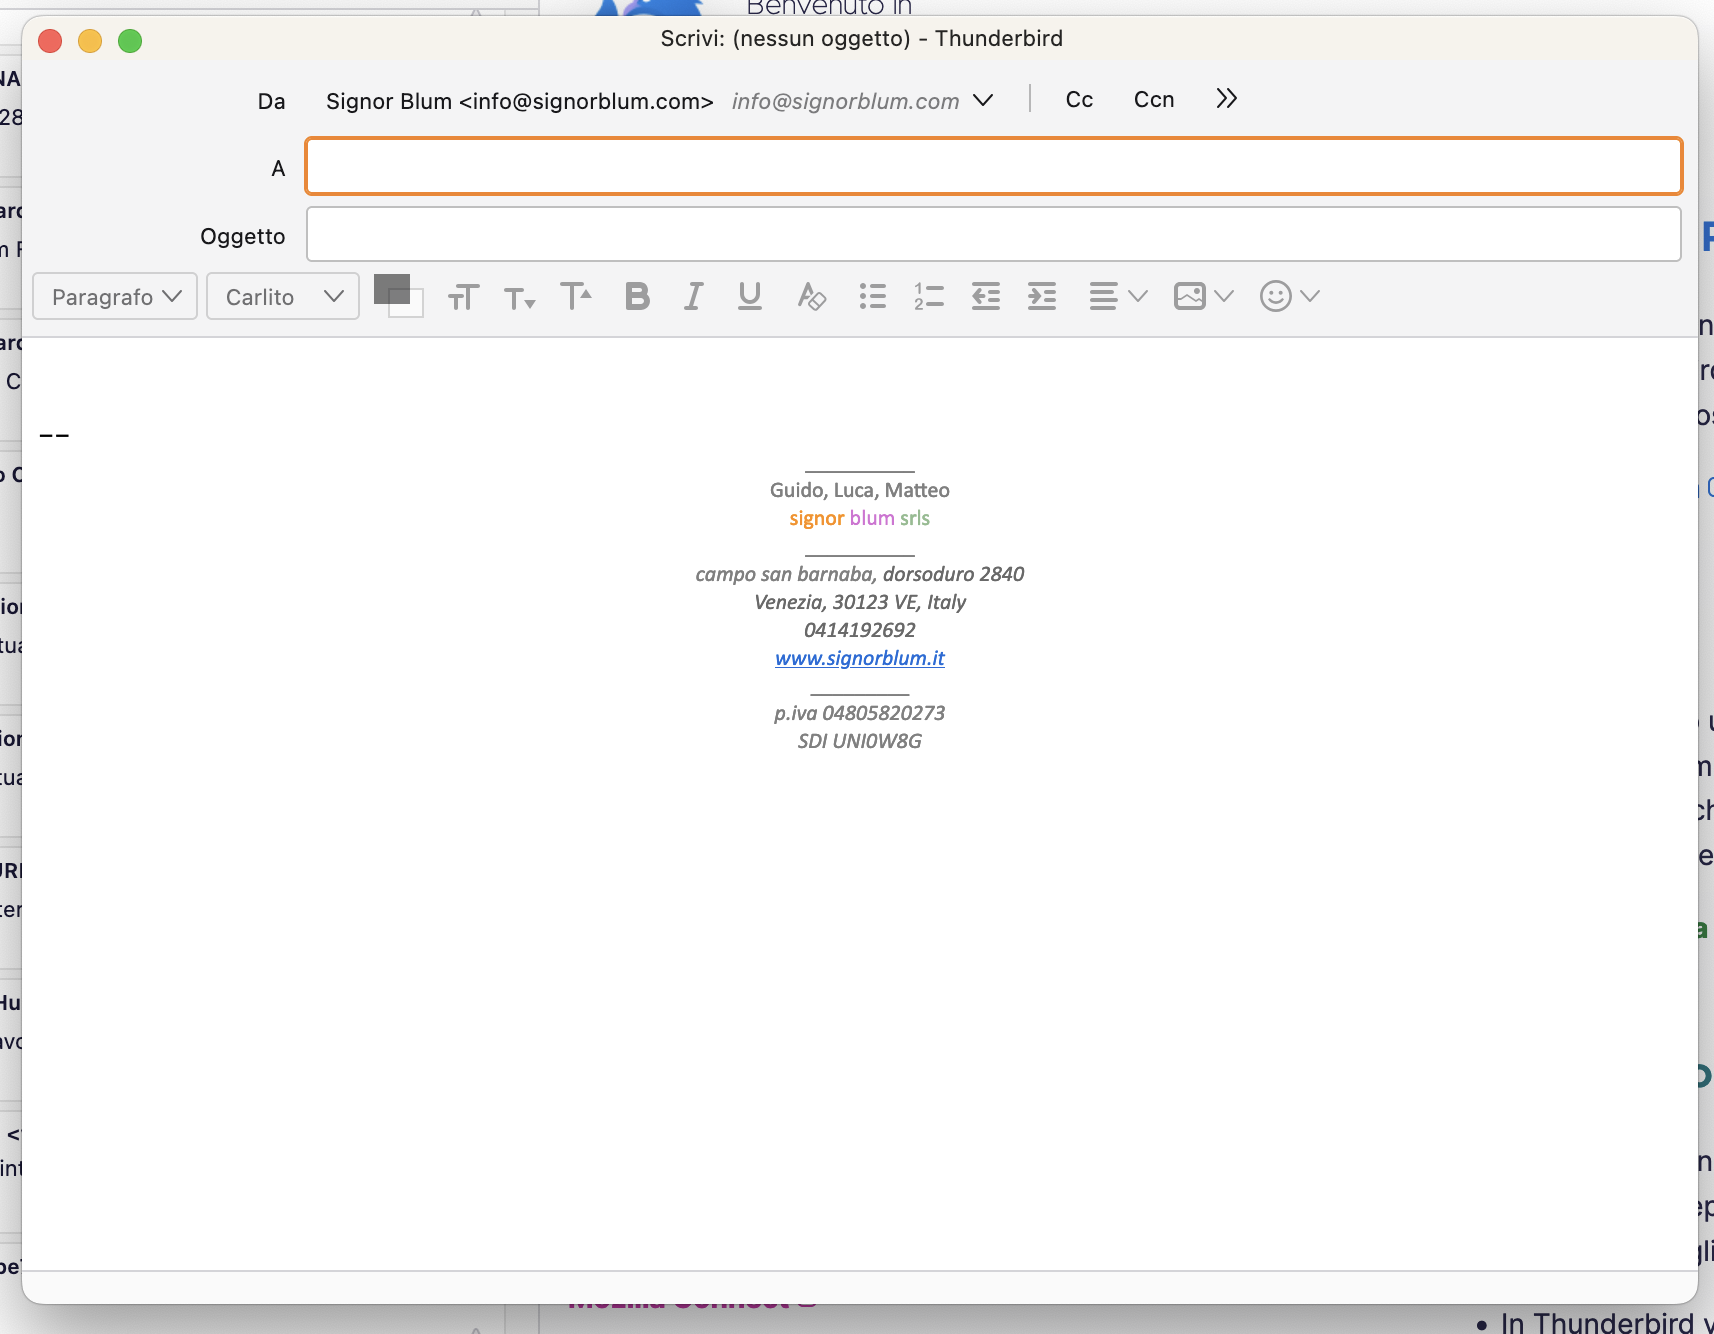
Task: Insert a numbered list
Action: coord(929,297)
